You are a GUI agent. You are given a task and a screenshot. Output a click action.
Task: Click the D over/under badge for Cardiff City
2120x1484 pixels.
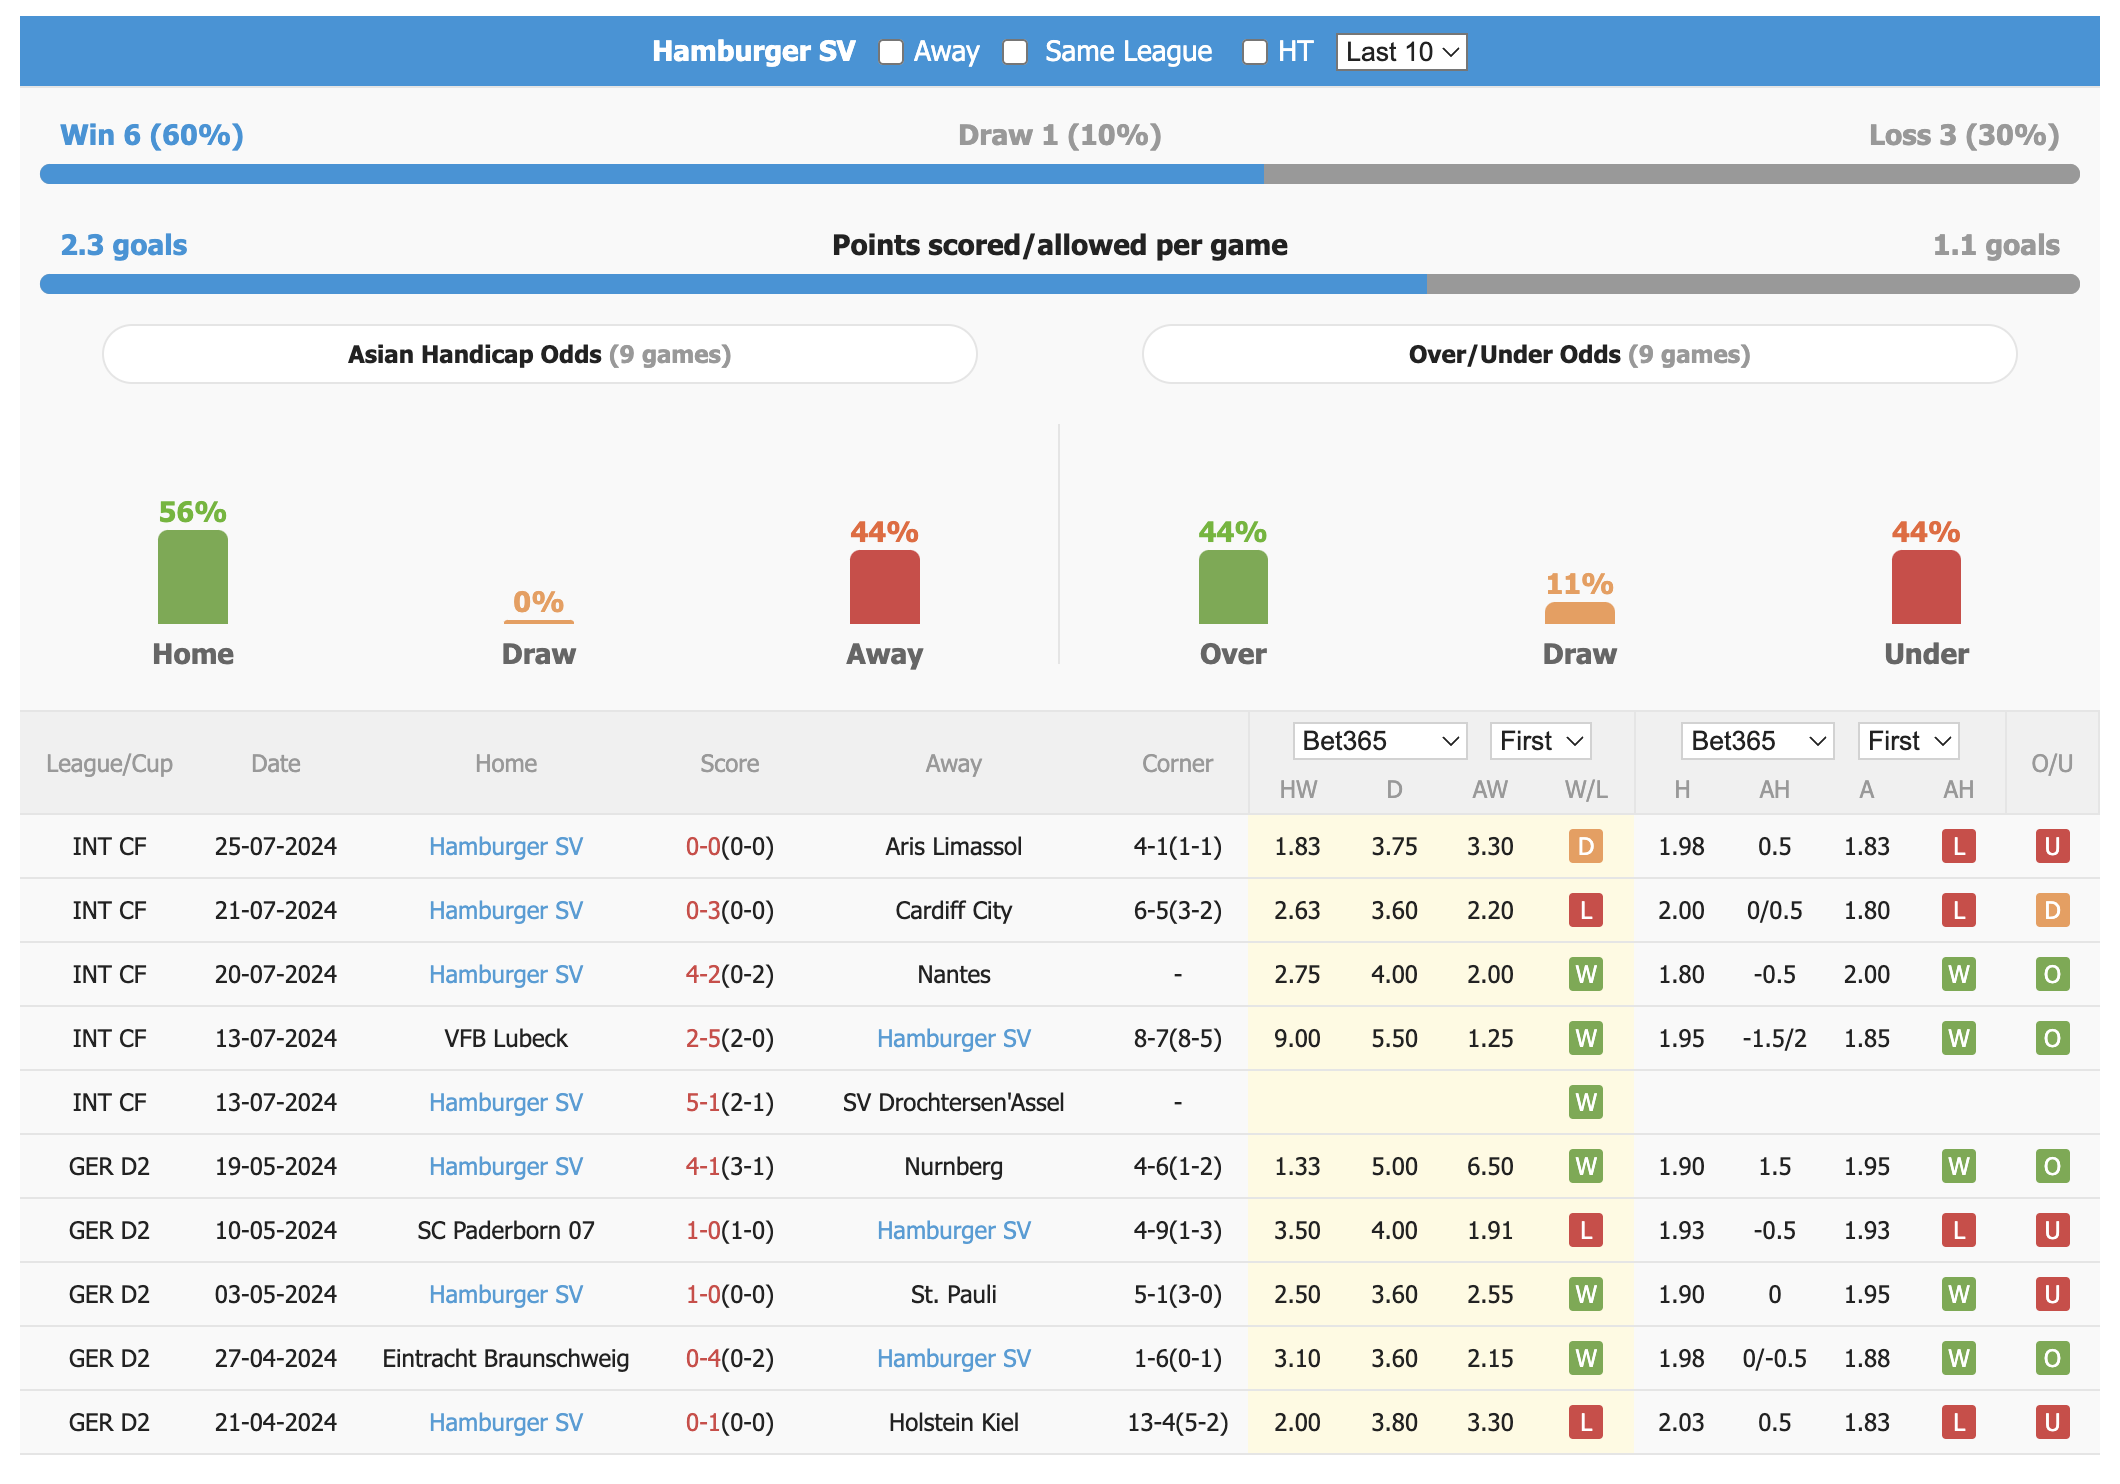(2052, 910)
